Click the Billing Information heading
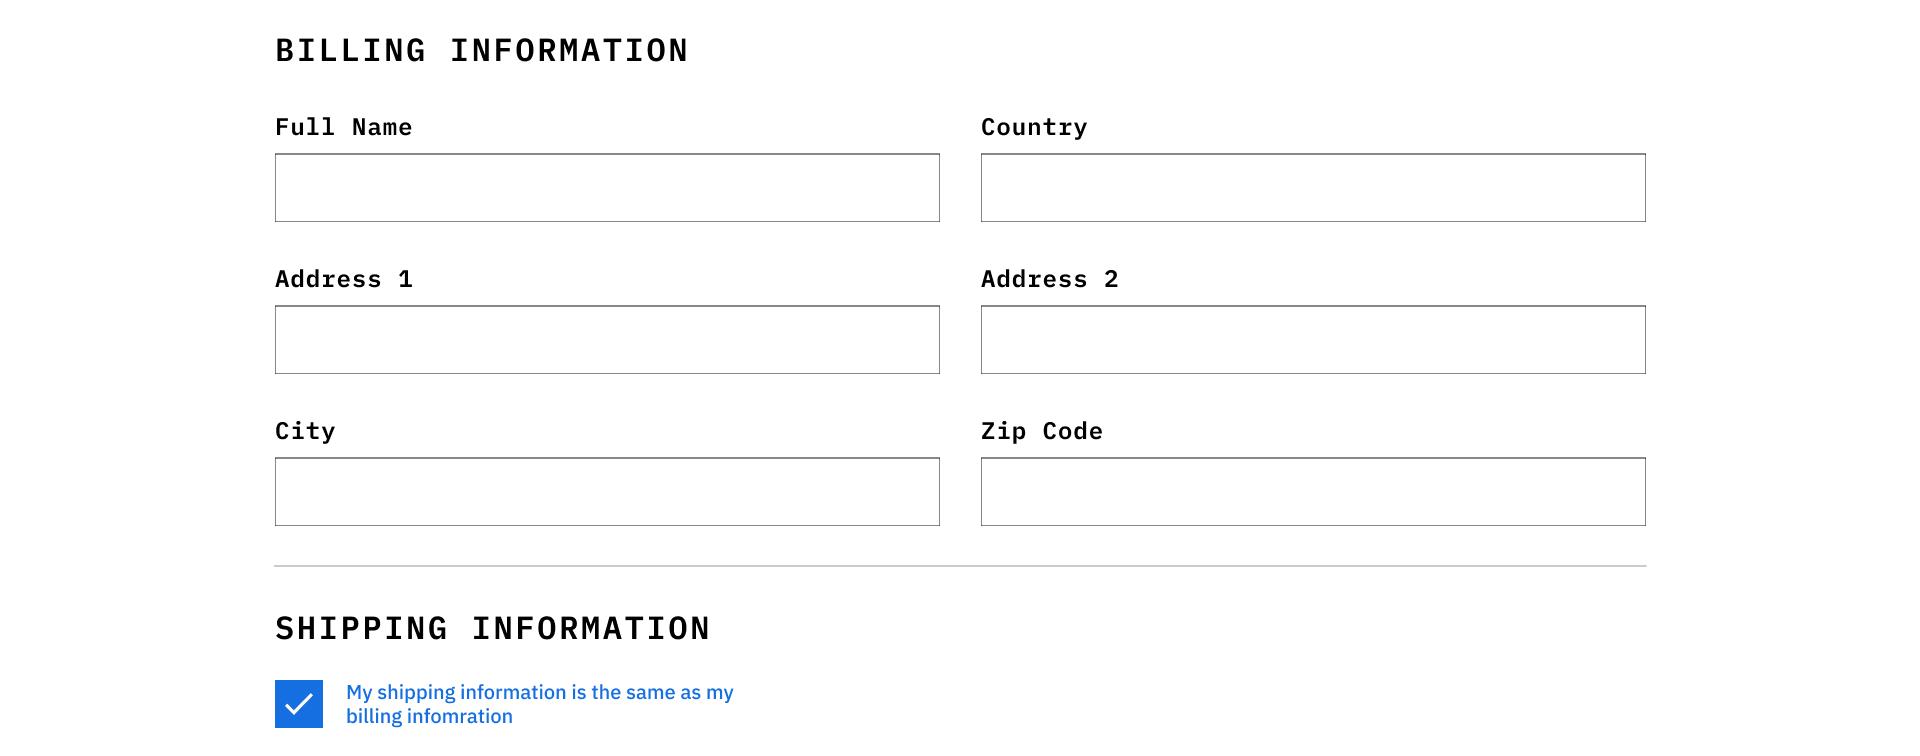This screenshot has height=756, width=1920. [x=481, y=50]
